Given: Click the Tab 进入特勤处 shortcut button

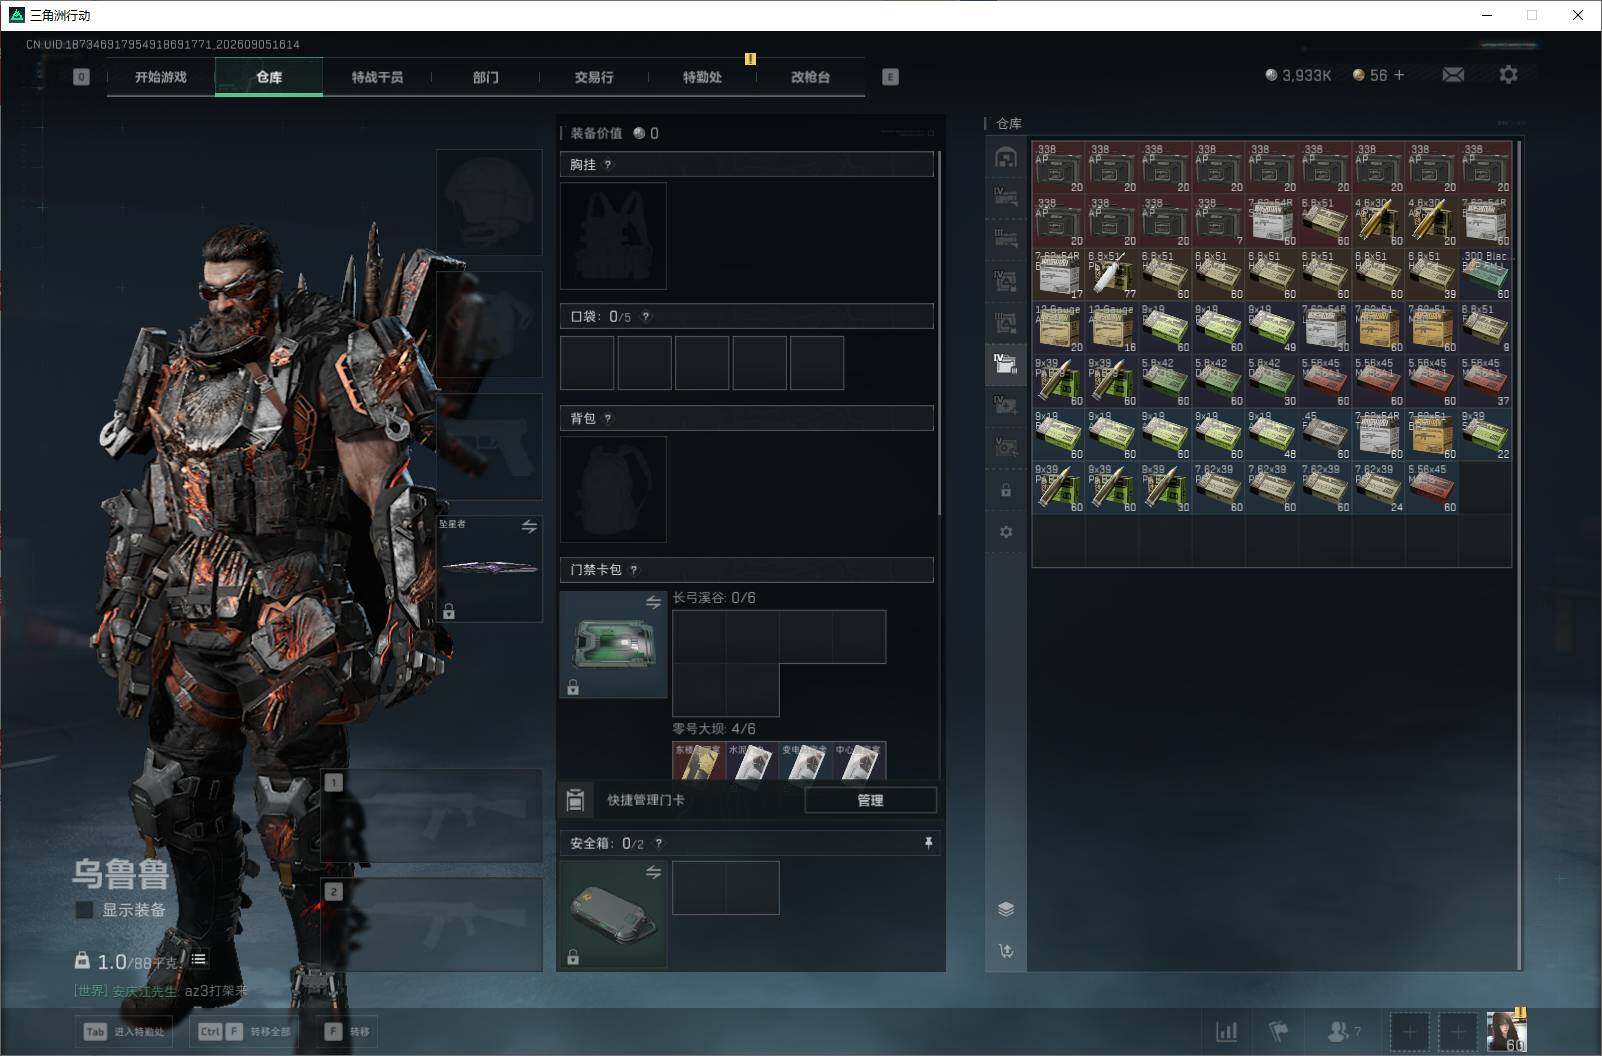Looking at the screenshot, I should click(125, 1032).
